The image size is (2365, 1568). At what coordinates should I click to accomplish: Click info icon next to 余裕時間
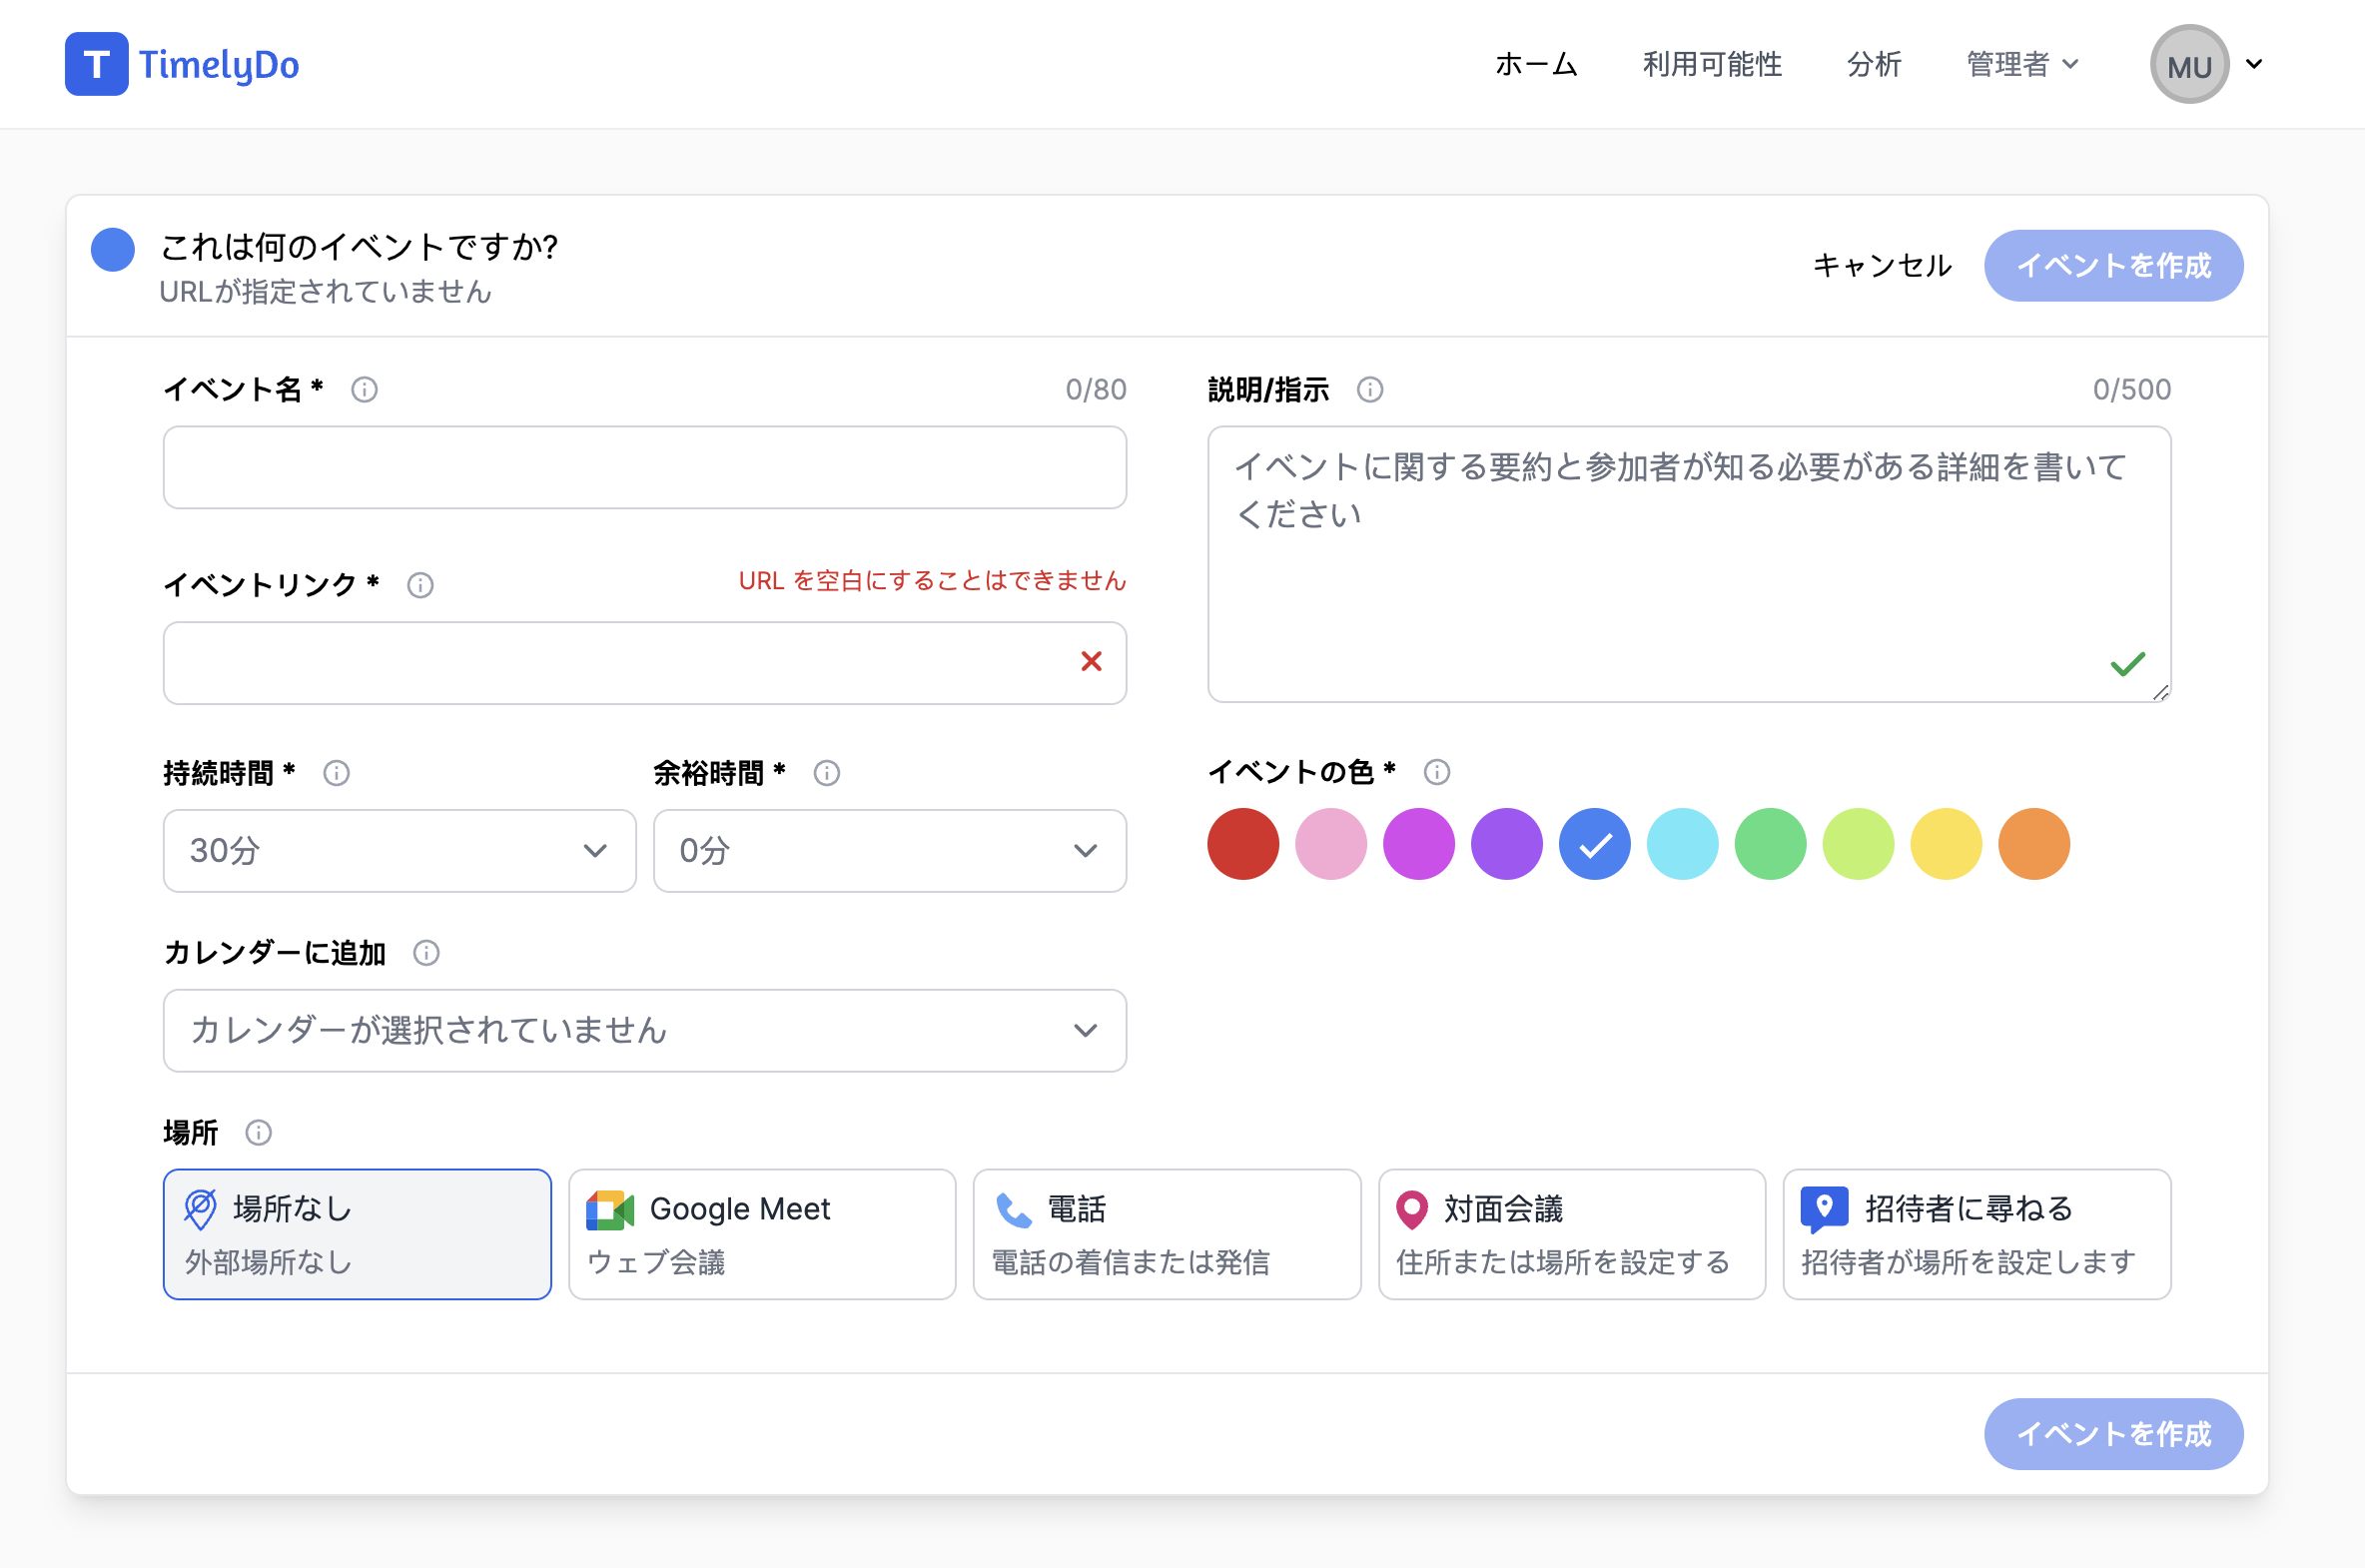pyautogui.click(x=826, y=773)
